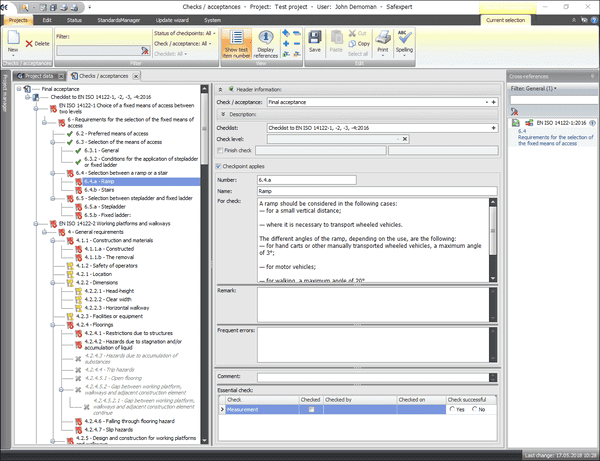Enable the Finish check checkbox
The image size is (600, 461).
coord(220,150)
